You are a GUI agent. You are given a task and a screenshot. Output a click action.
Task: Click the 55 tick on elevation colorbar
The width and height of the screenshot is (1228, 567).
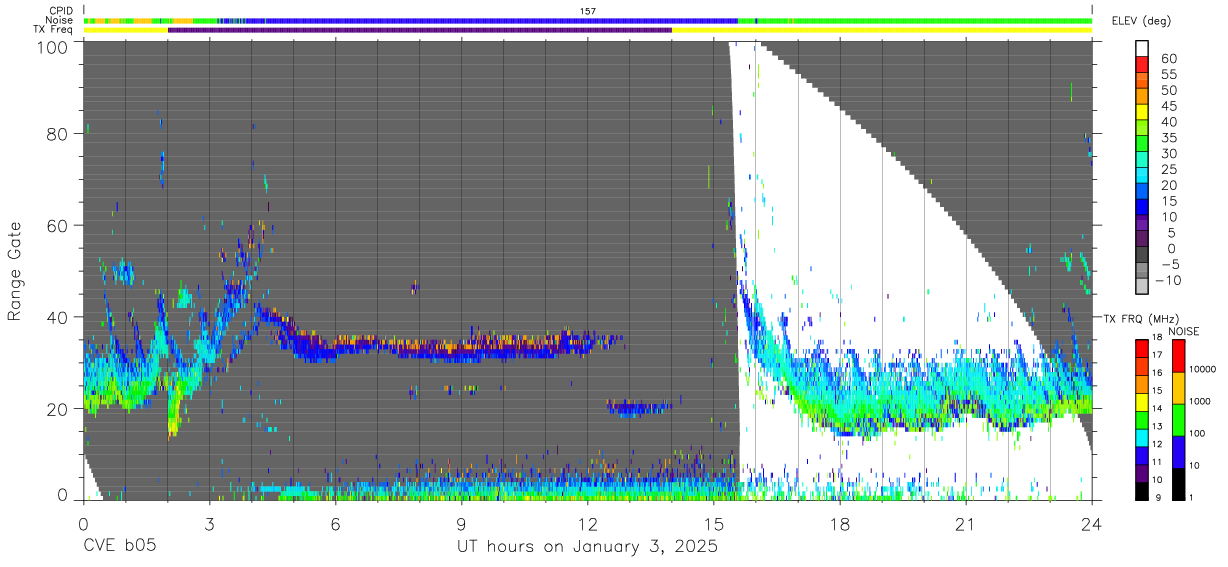pos(1167,74)
